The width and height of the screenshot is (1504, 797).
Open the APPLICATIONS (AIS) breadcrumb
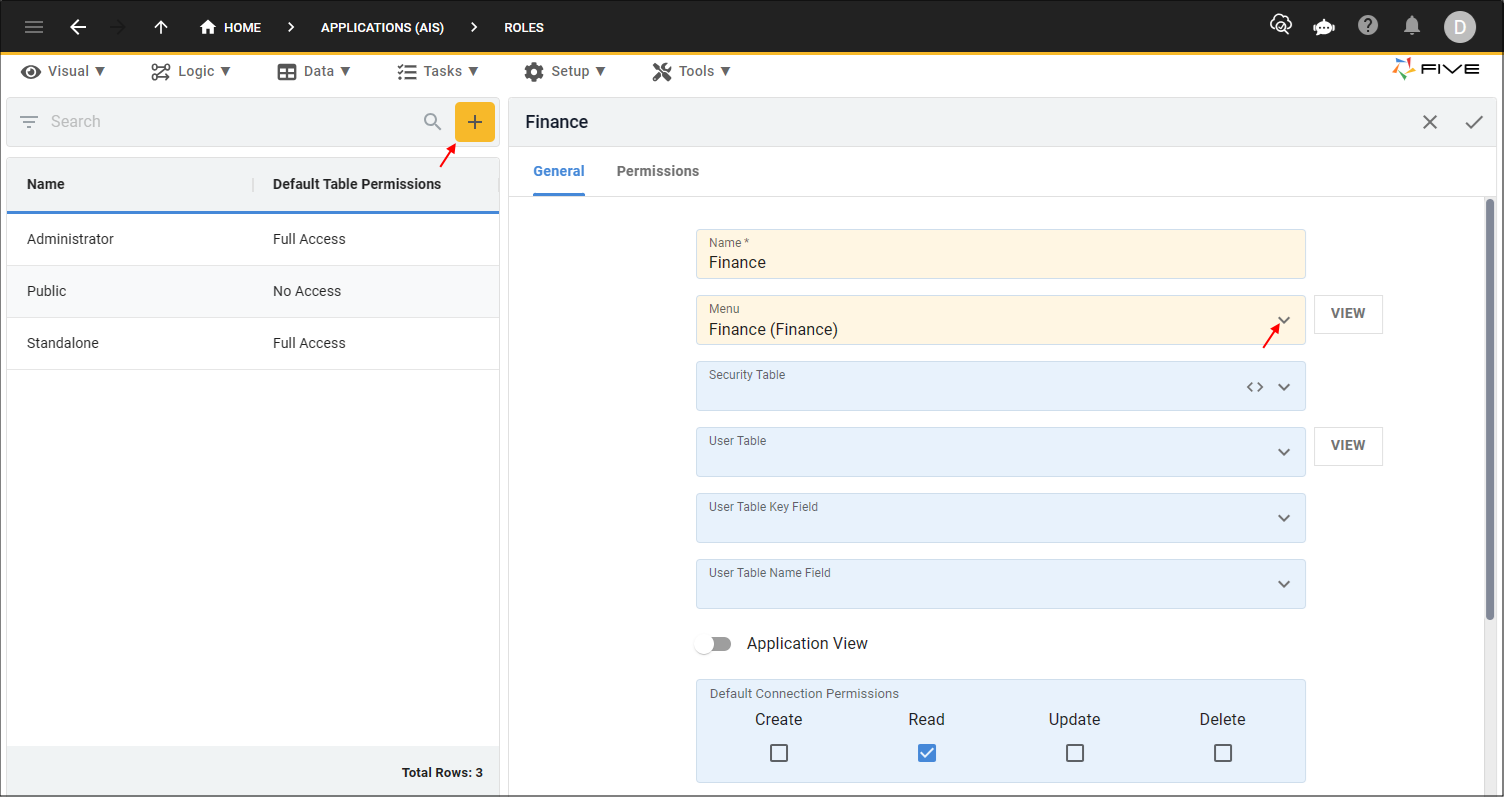382,27
